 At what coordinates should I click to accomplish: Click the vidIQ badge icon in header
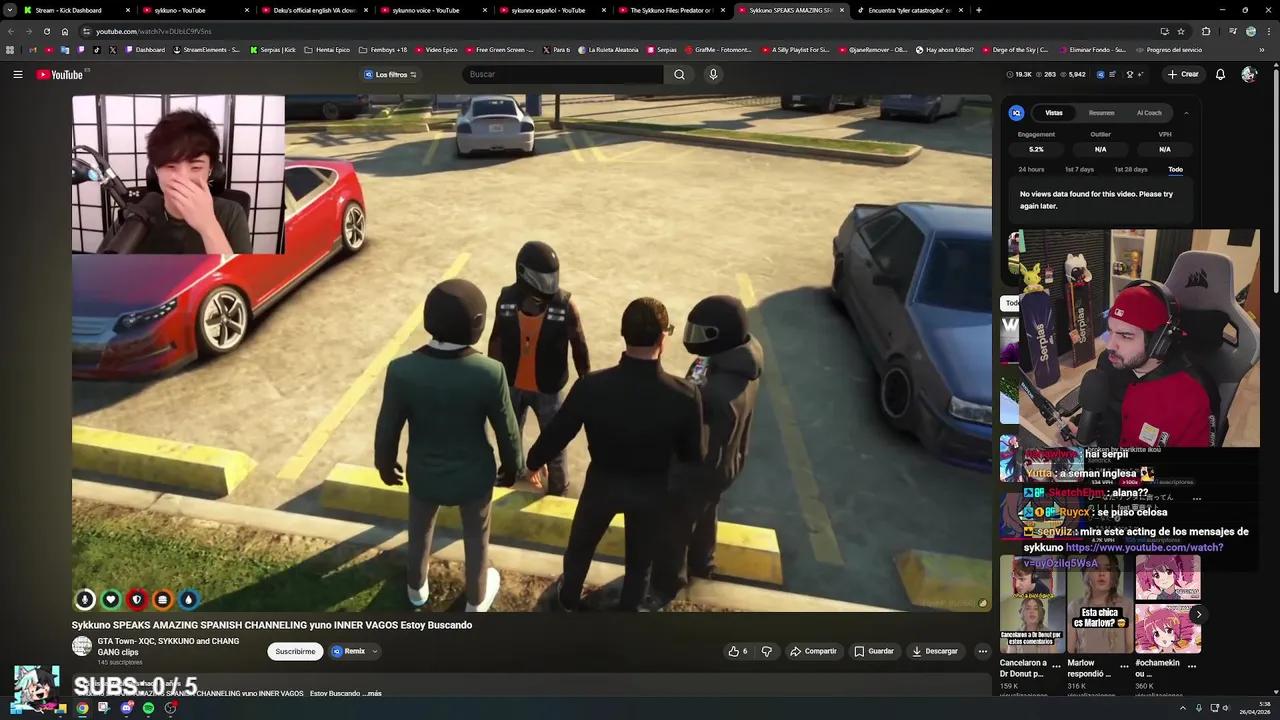point(1100,74)
